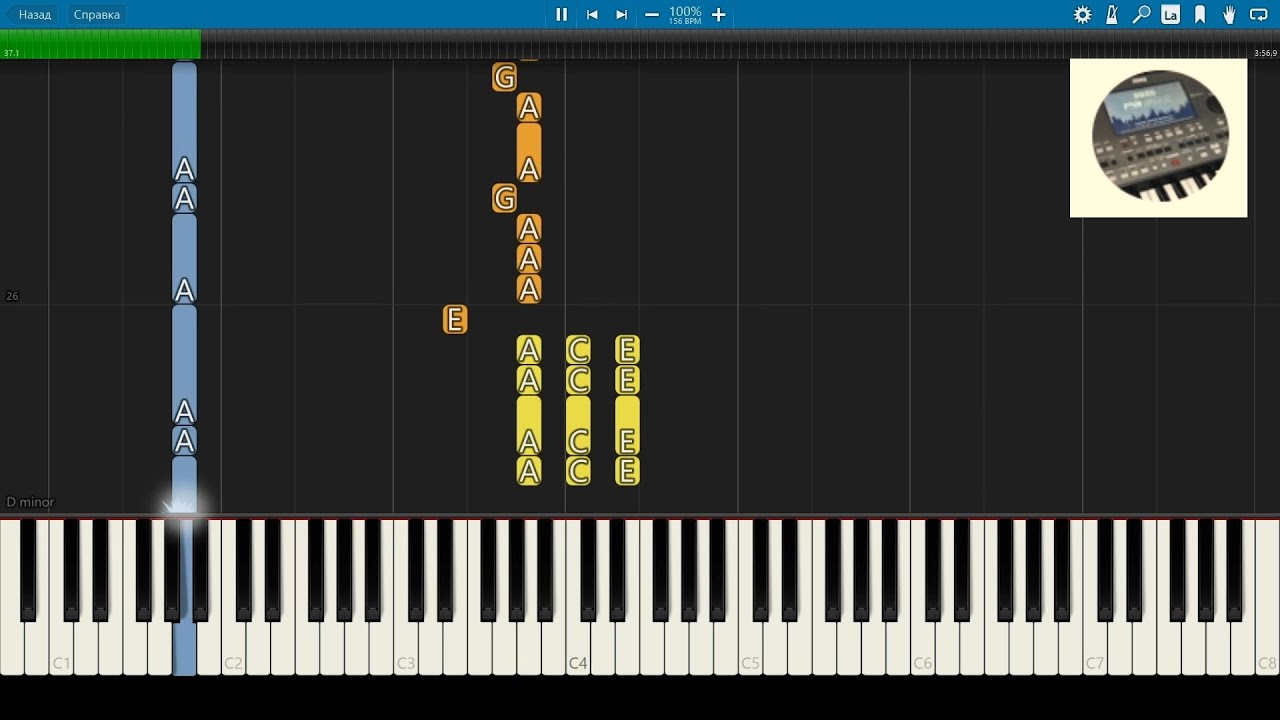Click the 3:56.9 total time label
Viewport: 1280px width, 720px height.
coord(1265,53)
